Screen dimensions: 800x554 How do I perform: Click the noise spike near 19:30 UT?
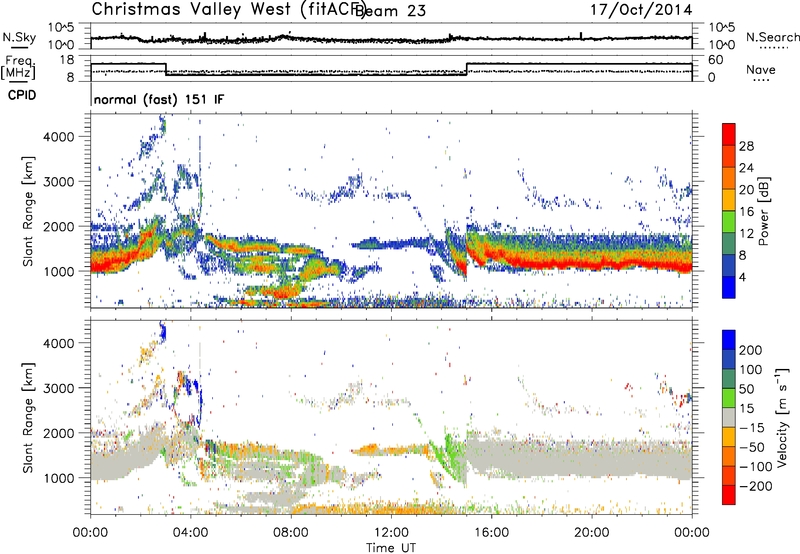(581, 35)
